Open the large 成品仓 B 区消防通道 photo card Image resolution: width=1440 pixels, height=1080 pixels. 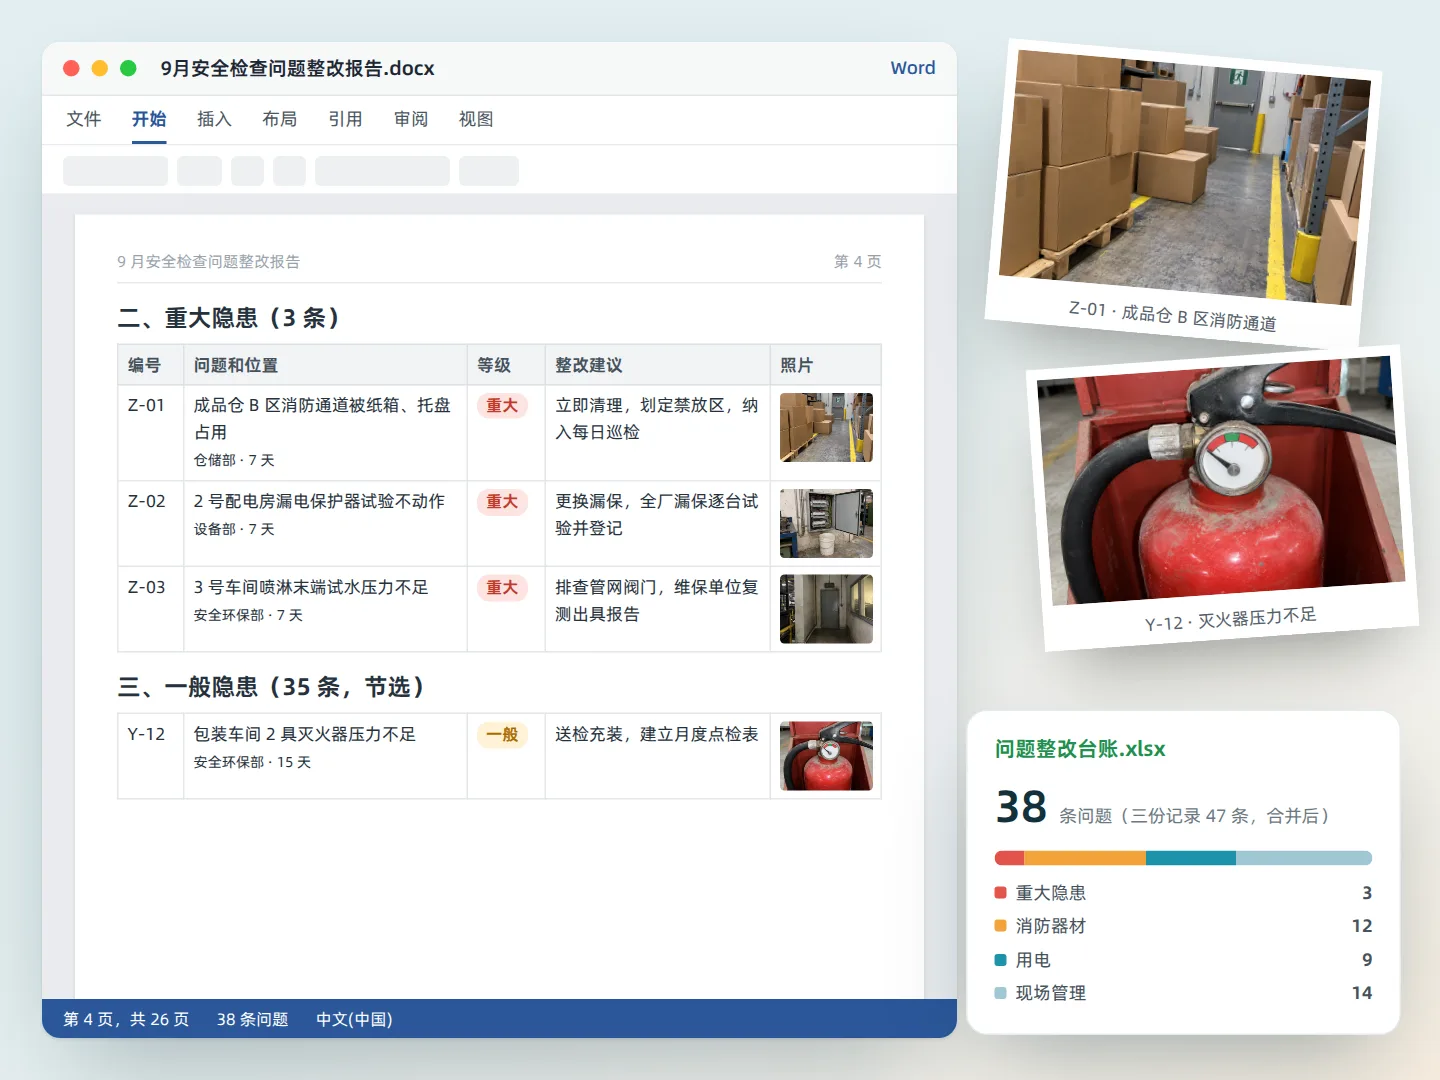(x=1184, y=193)
